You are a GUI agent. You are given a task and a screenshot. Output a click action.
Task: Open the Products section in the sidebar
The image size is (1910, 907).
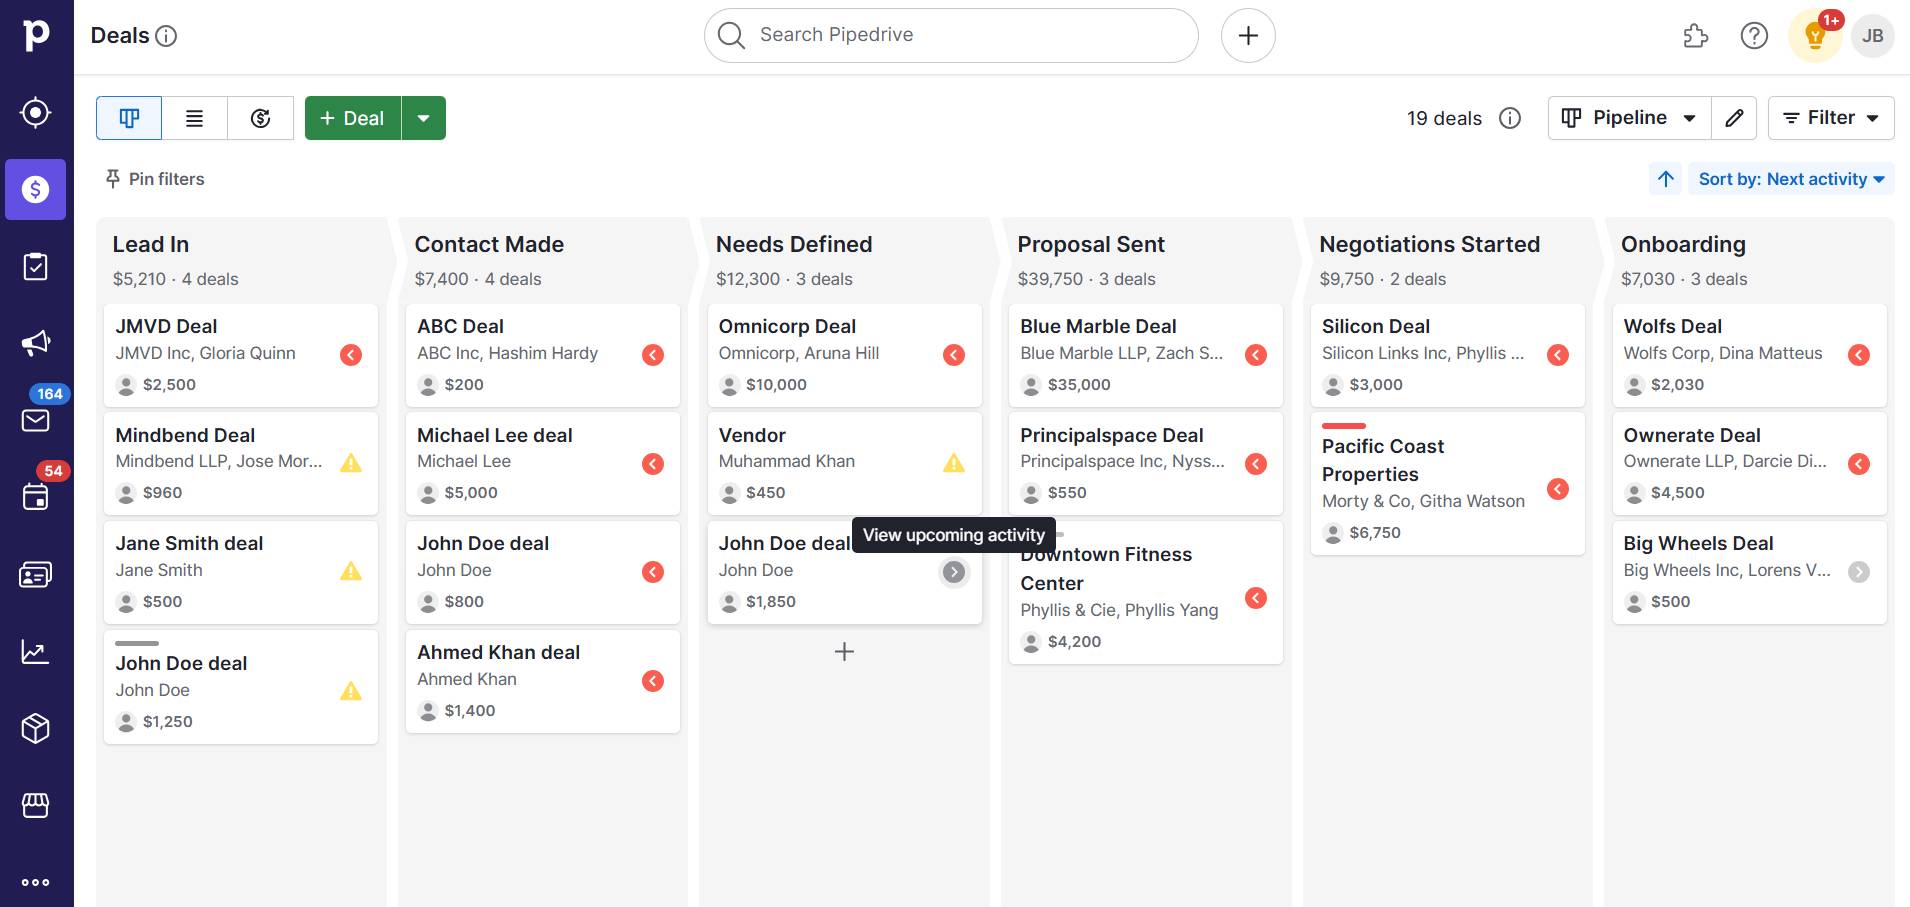click(x=36, y=728)
